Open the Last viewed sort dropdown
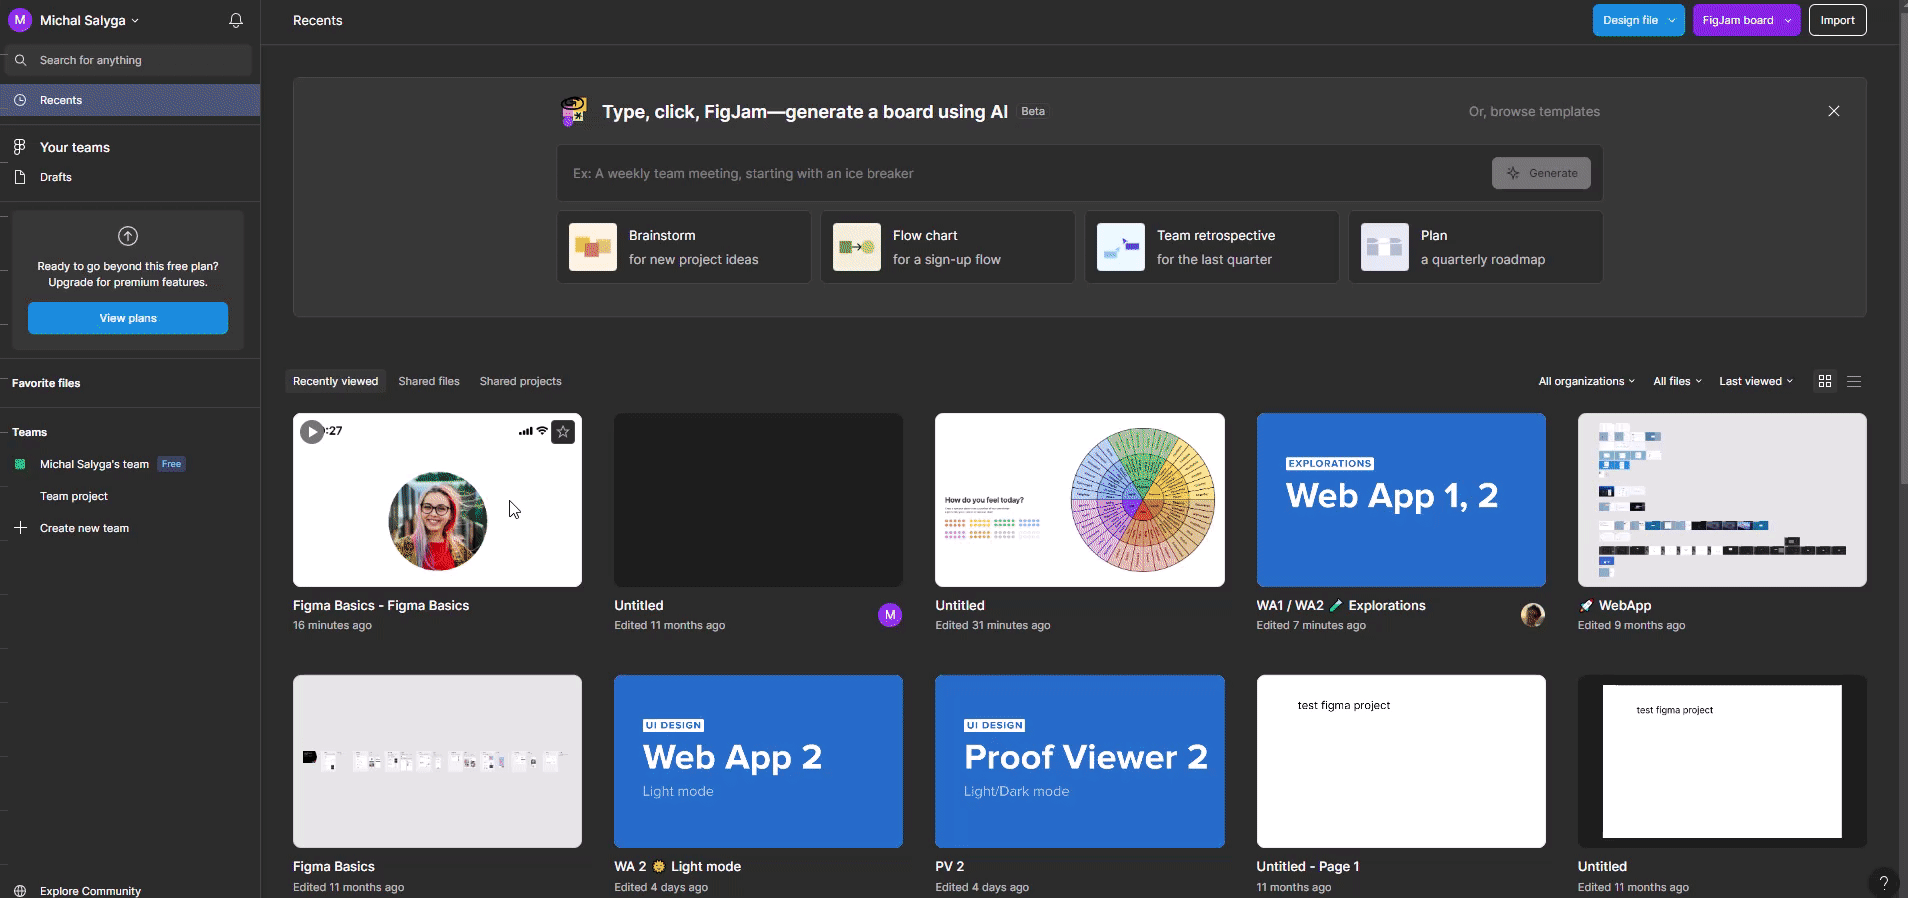The height and width of the screenshot is (898, 1908). point(1756,381)
